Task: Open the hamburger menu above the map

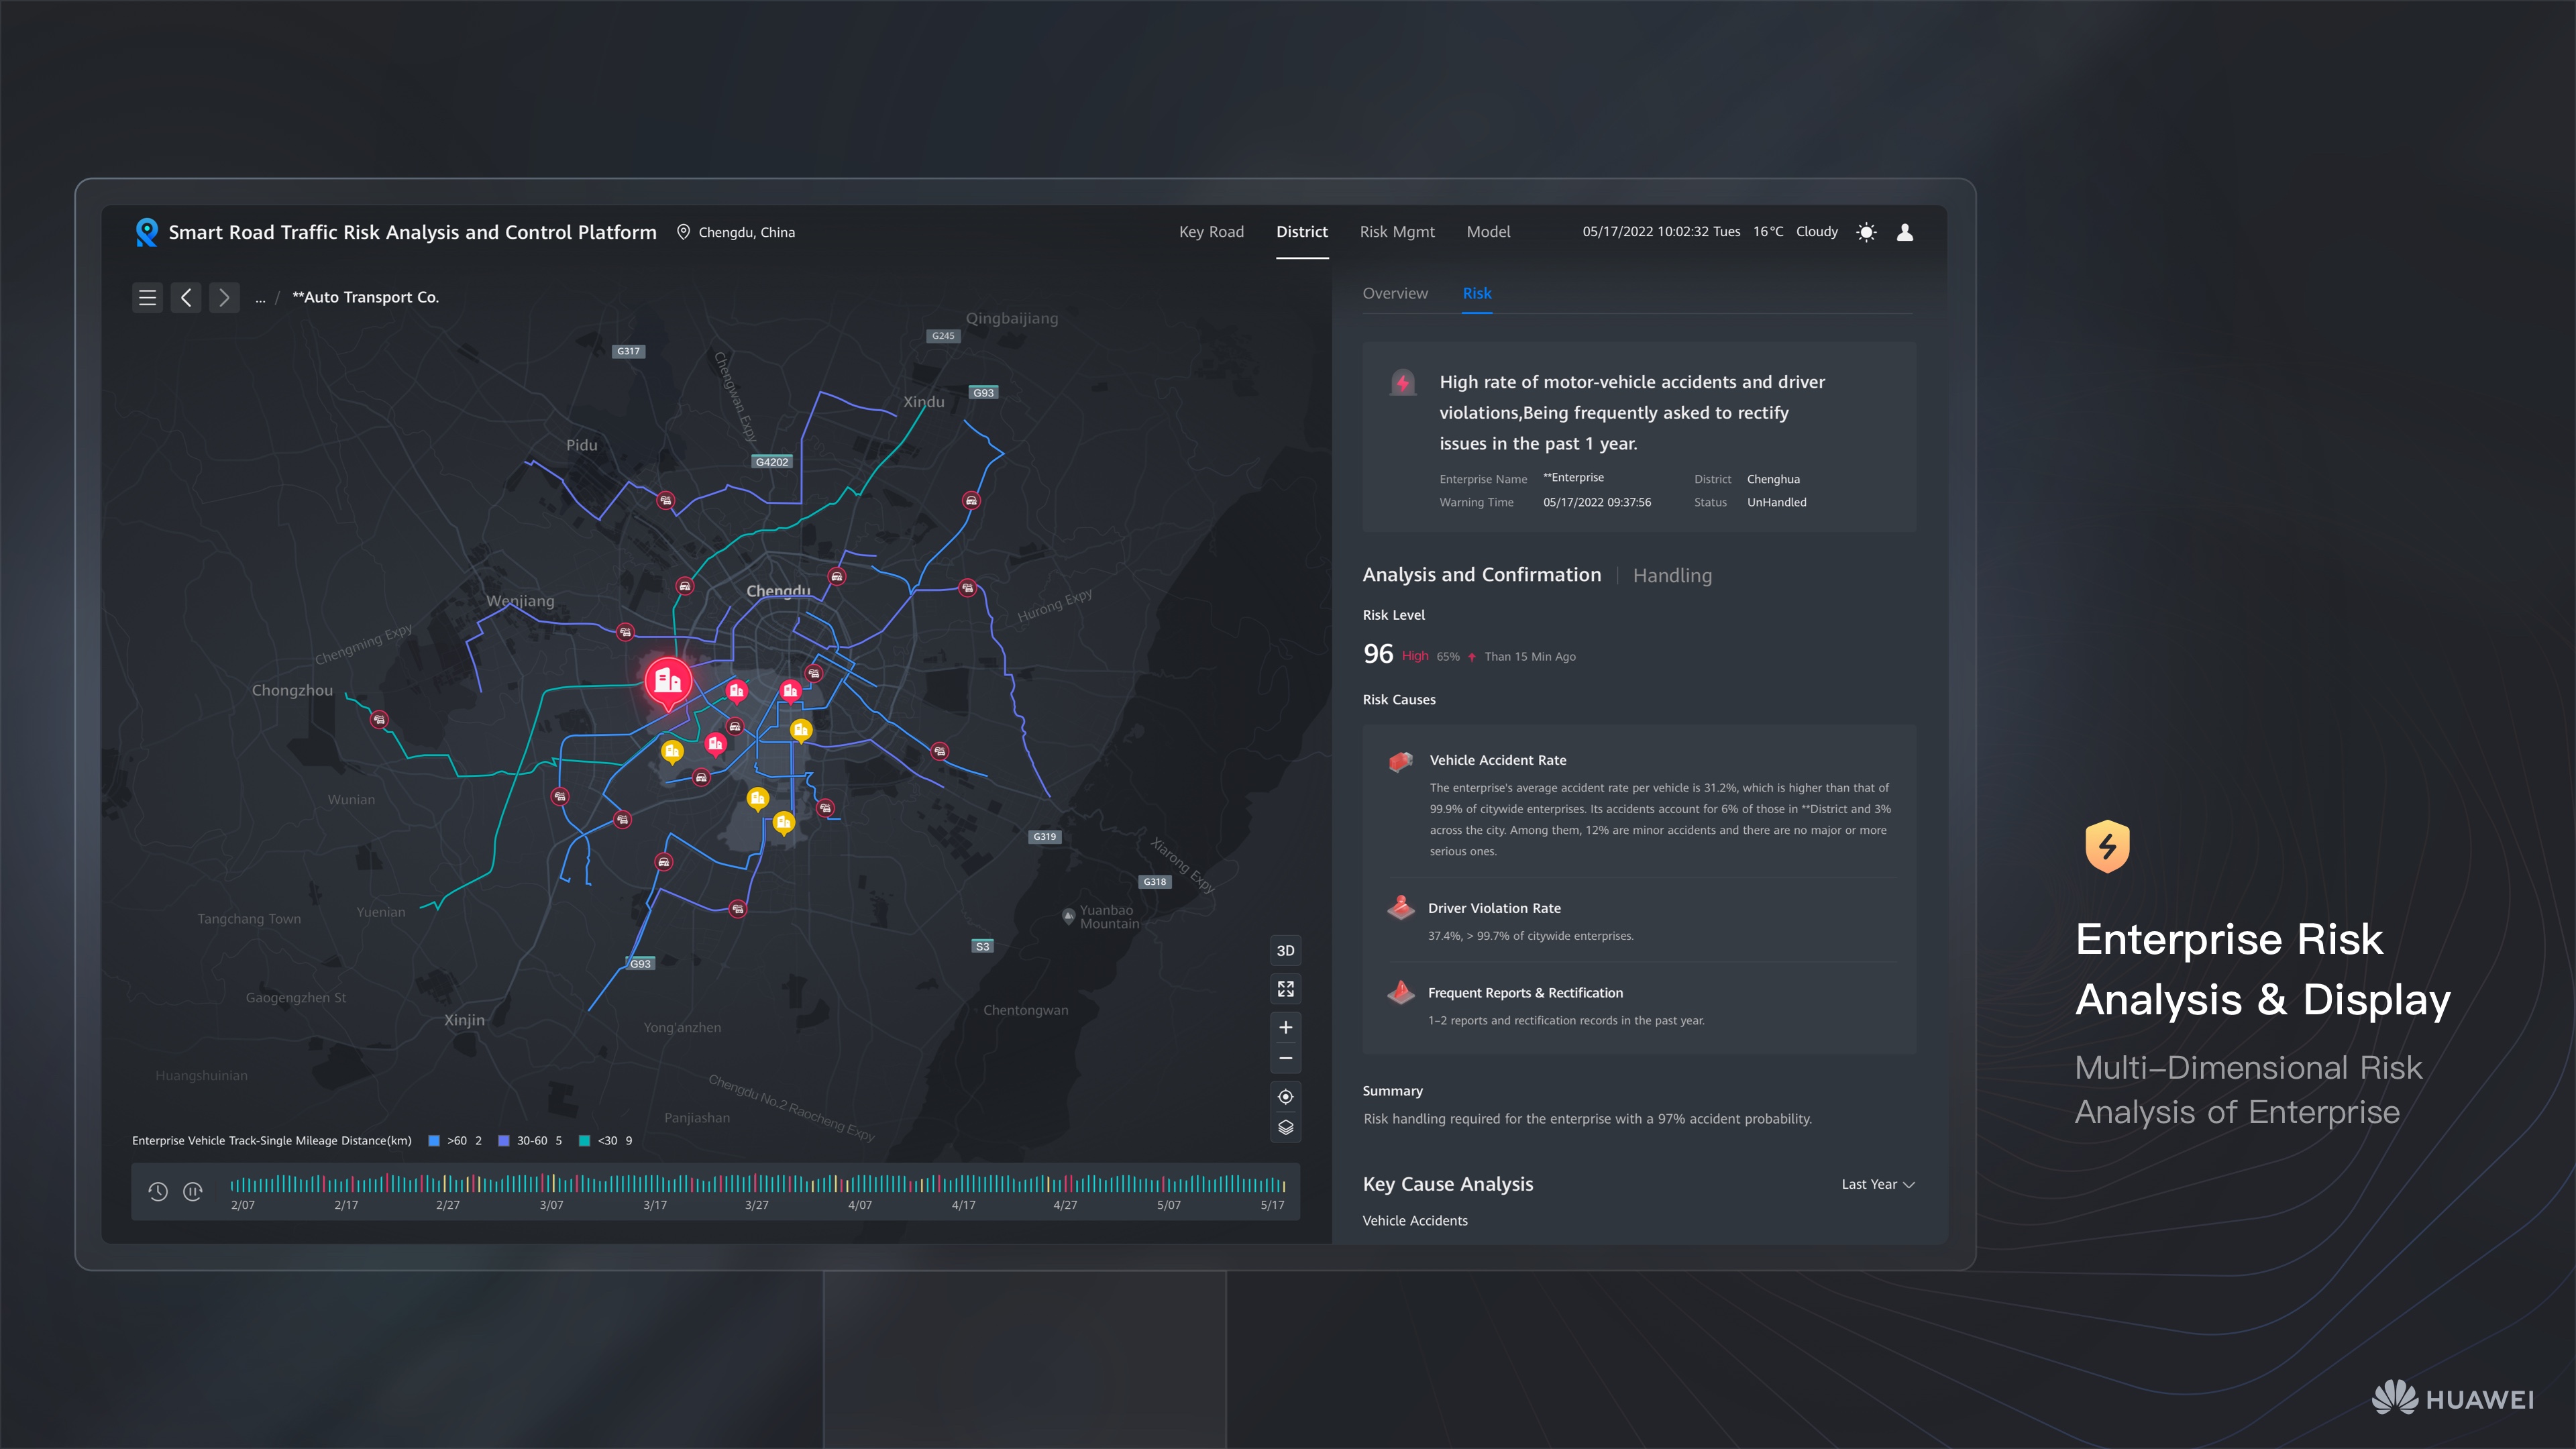Action: coord(147,297)
